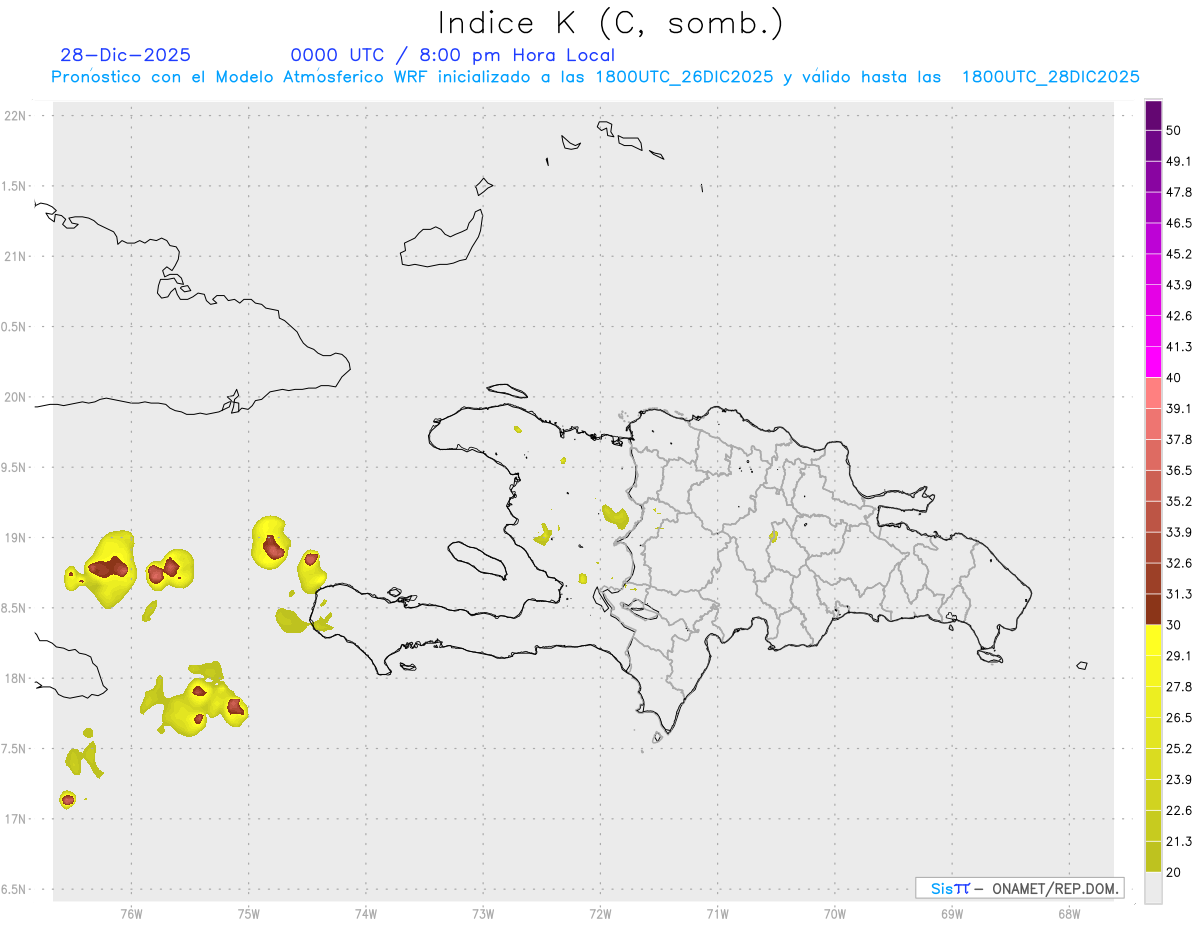Click the '72W' longitude label
The image size is (1200, 927).
tap(600, 912)
